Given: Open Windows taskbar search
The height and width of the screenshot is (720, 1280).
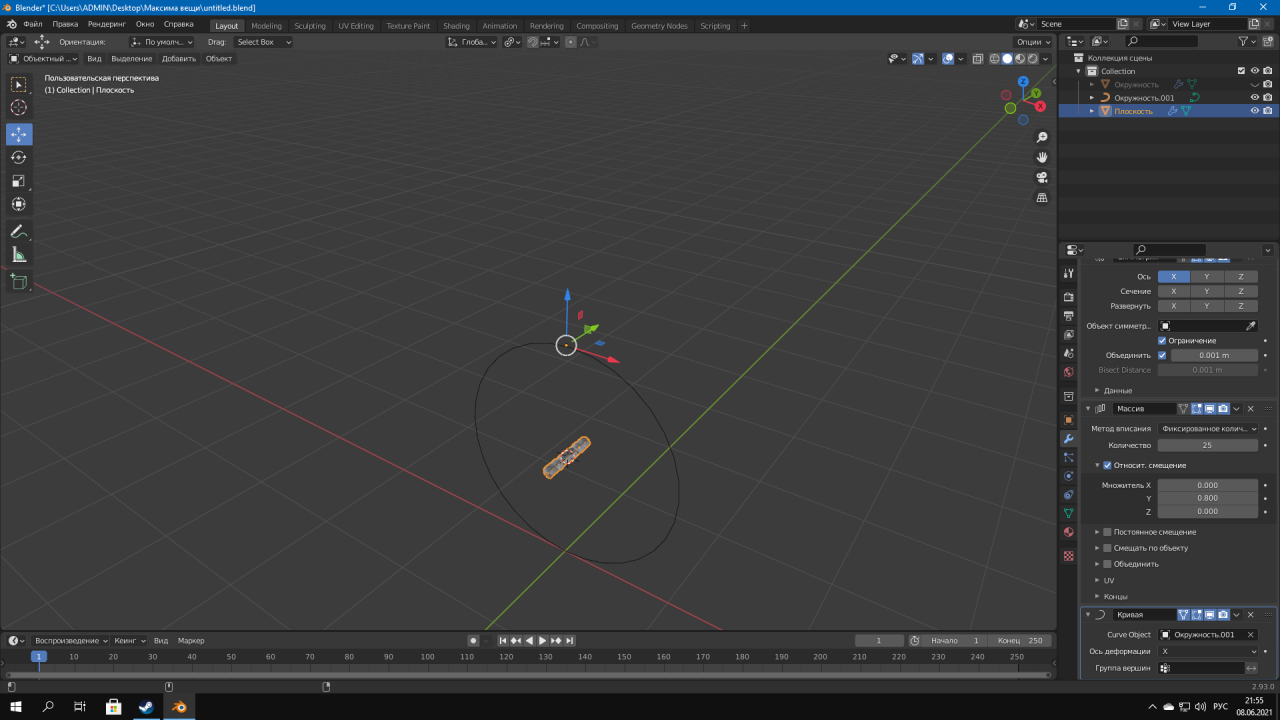Looking at the screenshot, I should (x=48, y=706).
